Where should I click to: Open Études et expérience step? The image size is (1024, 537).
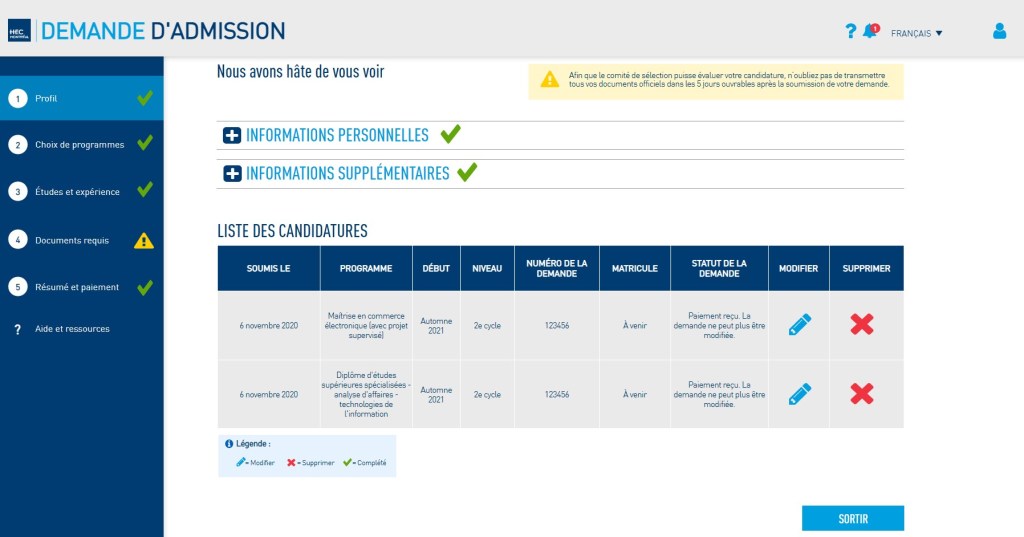click(x=77, y=192)
